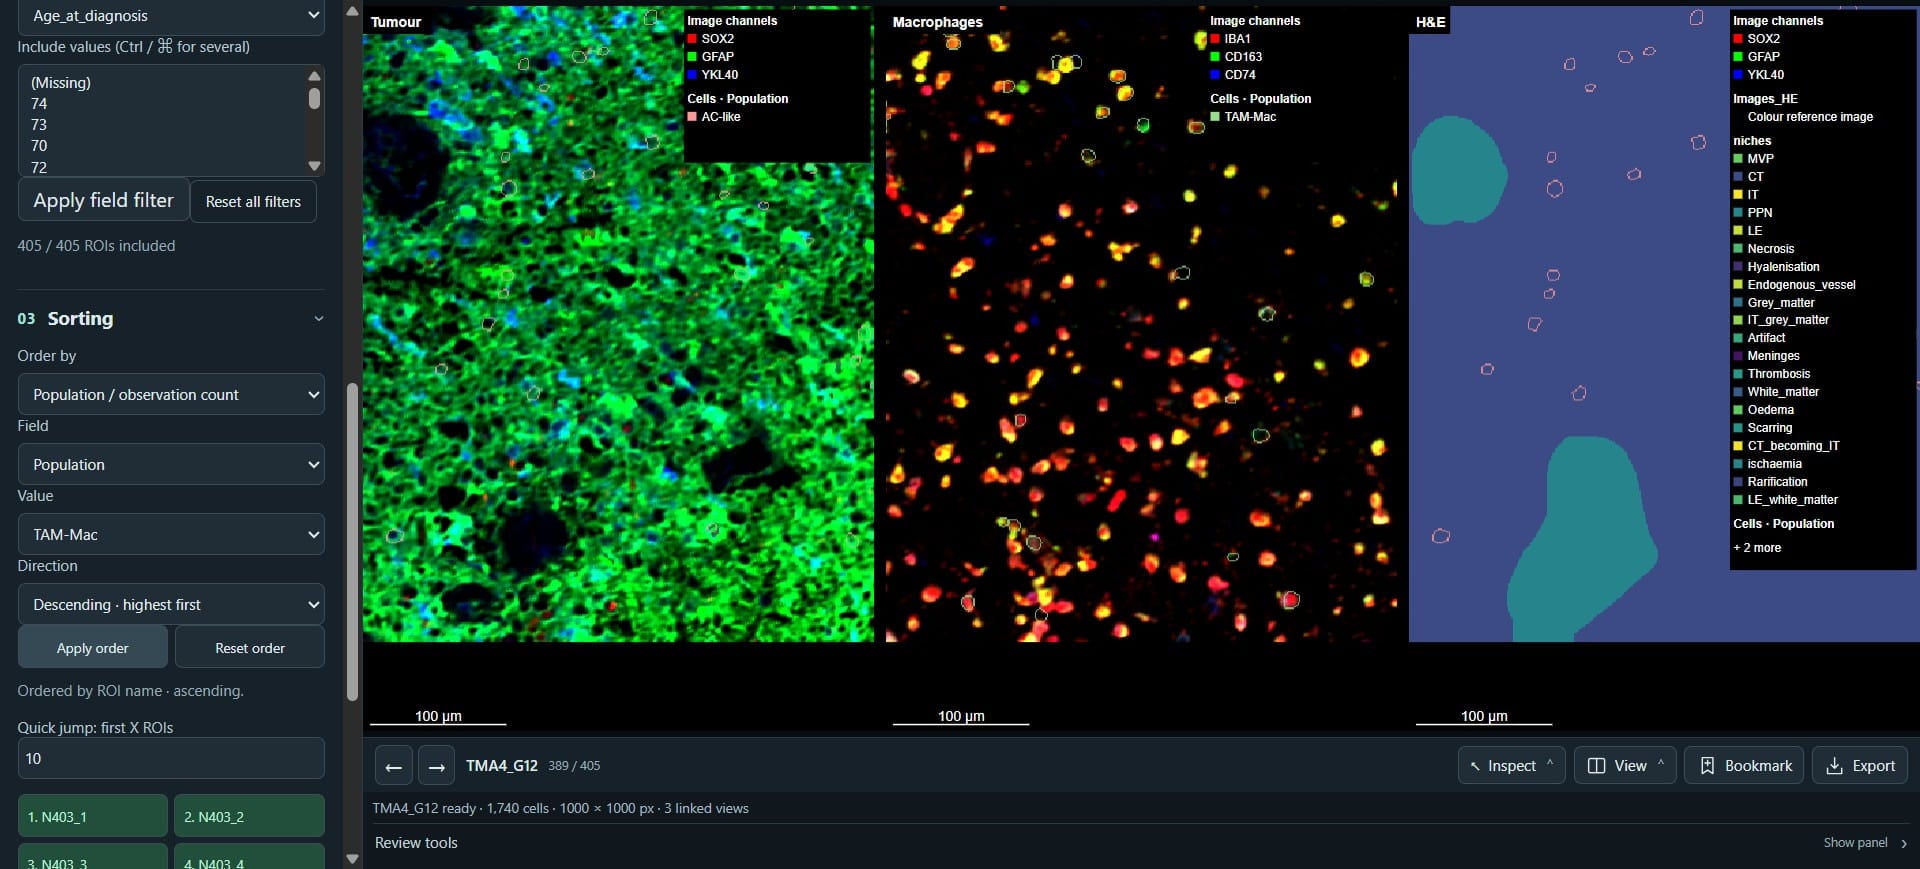Screen dimensions: 1920x869
Task: Apply the sorting order
Action: (x=93, y=647)
